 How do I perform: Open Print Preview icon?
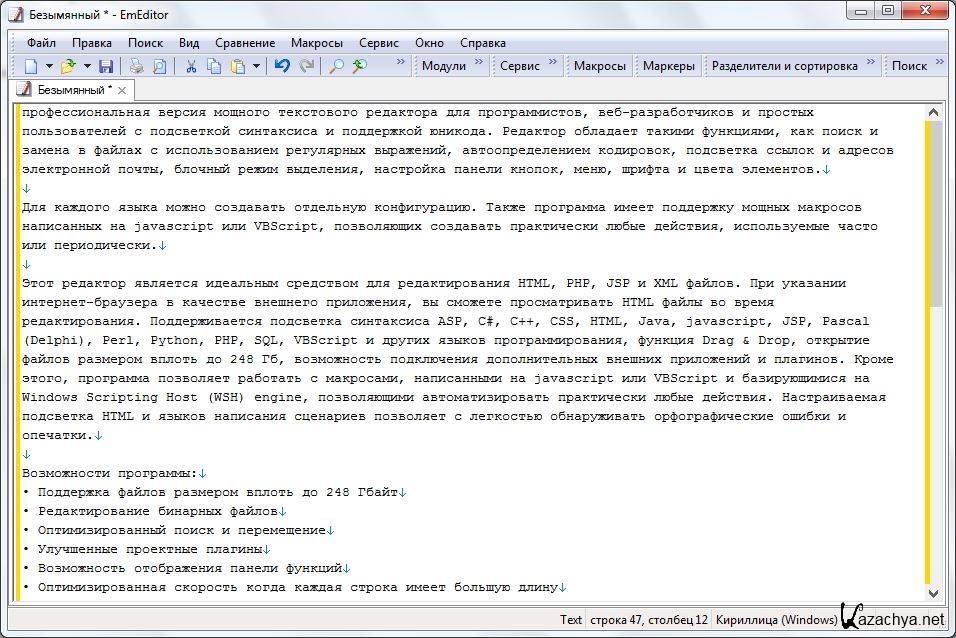160,66
